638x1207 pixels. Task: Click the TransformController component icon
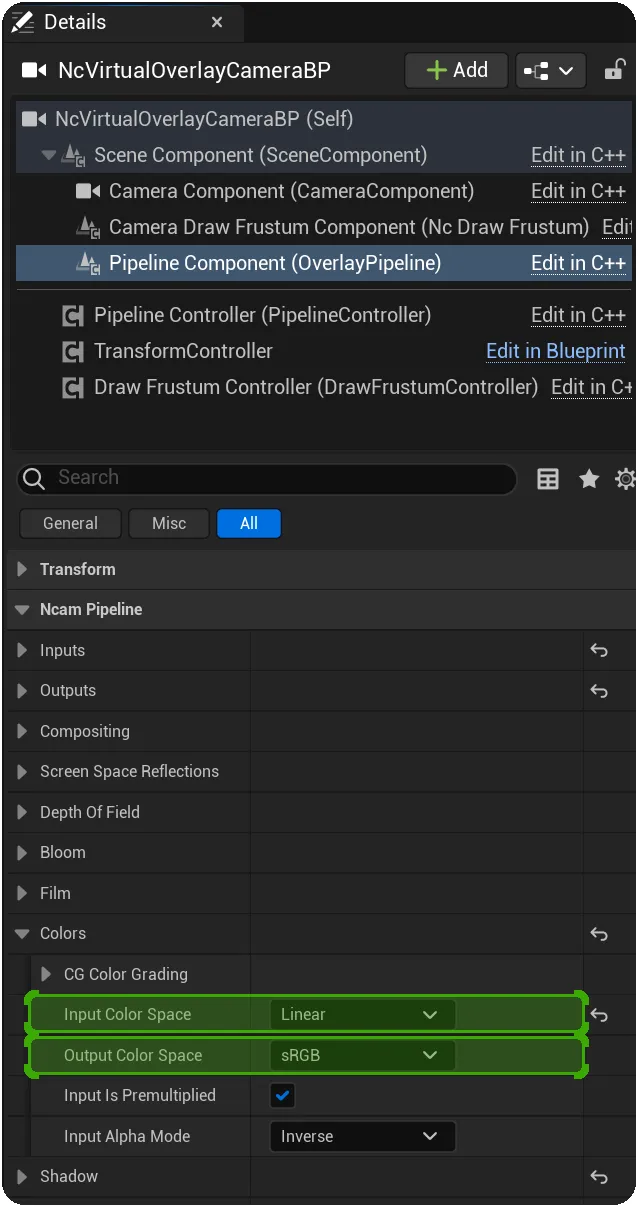coord(72,352)
